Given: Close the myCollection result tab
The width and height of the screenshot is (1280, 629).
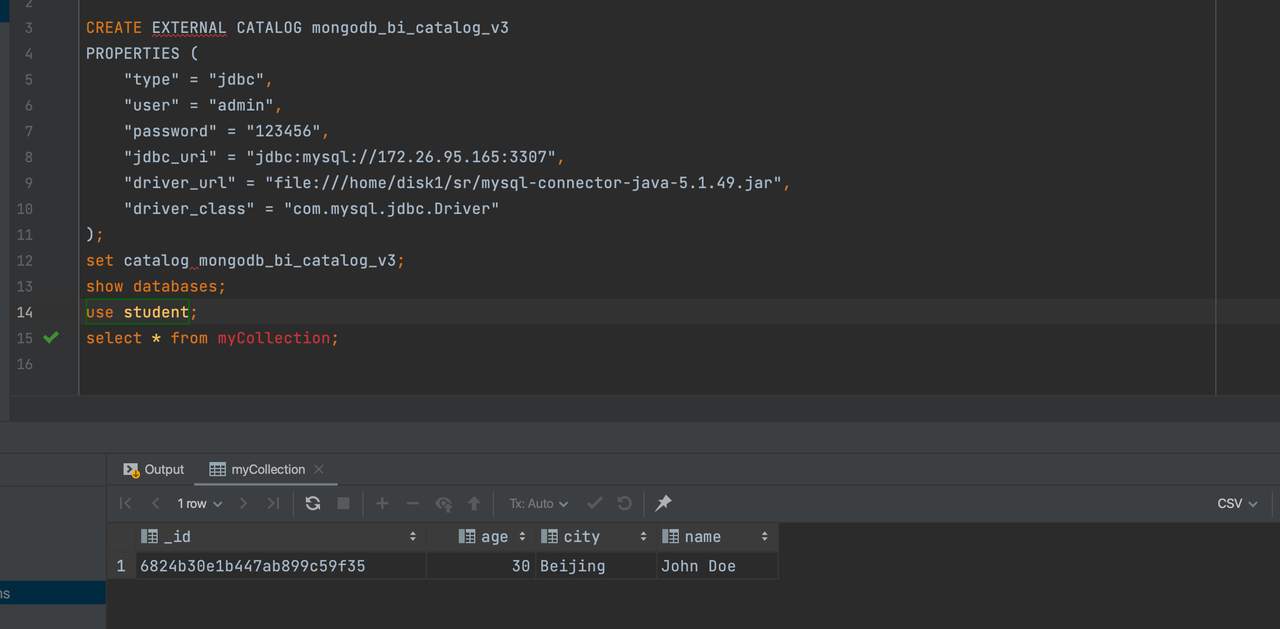Looking at the screenshot, I should pos(319,469).
